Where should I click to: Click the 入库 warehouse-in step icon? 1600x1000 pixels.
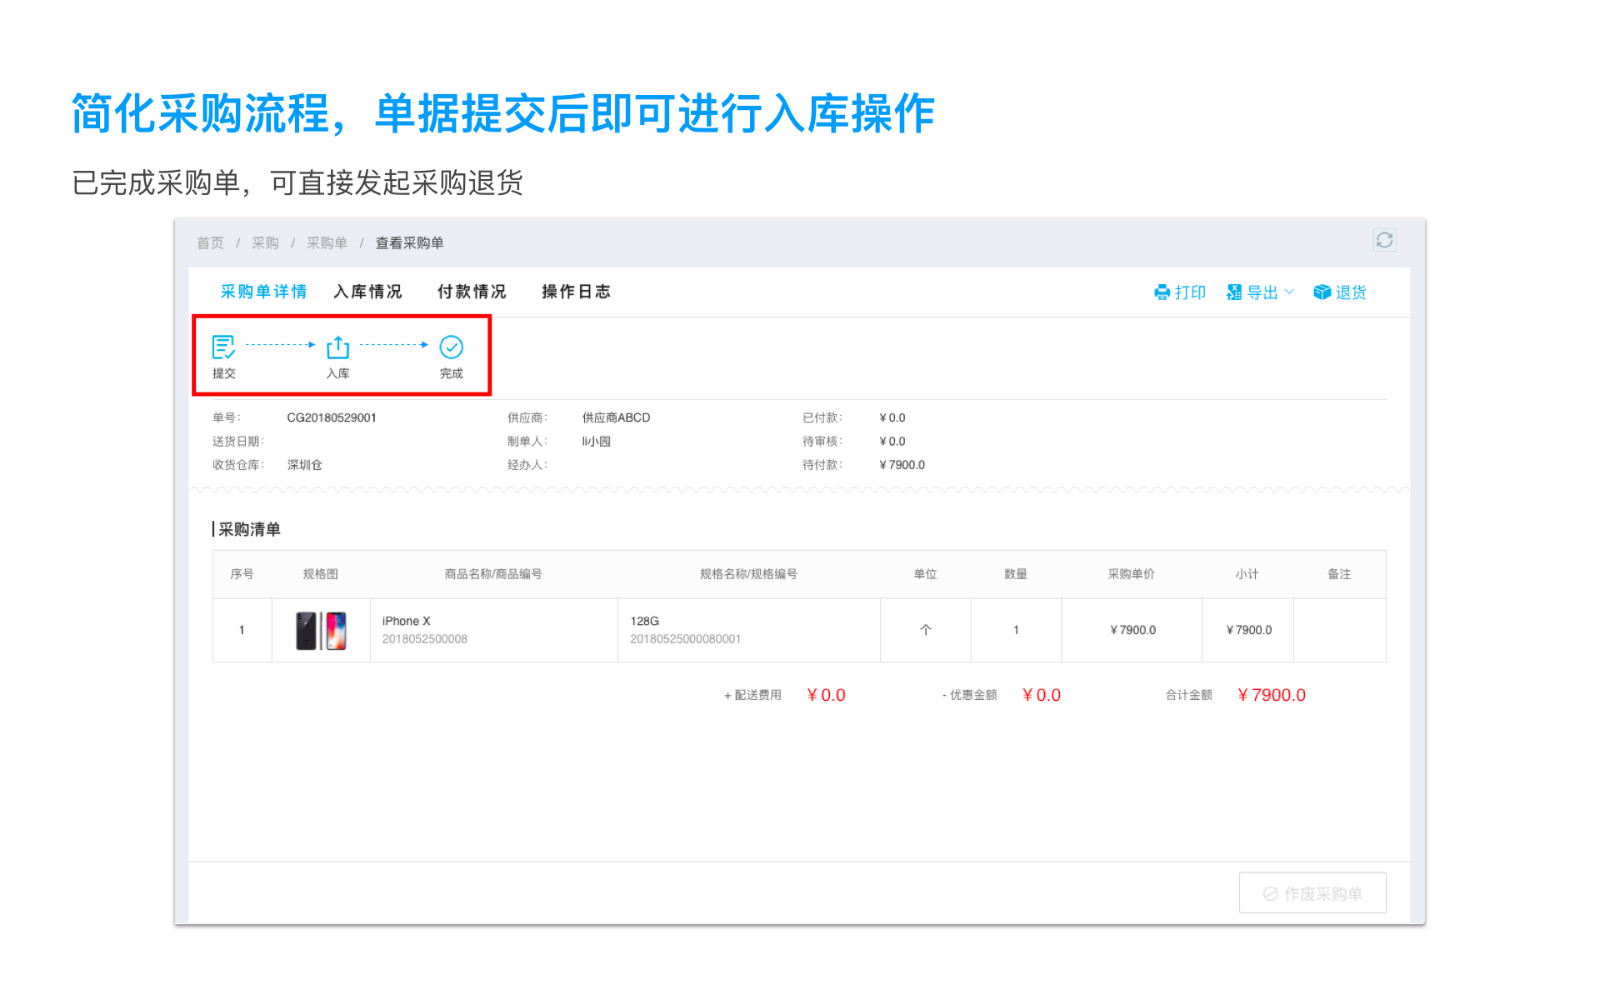(x=338, y=347)
